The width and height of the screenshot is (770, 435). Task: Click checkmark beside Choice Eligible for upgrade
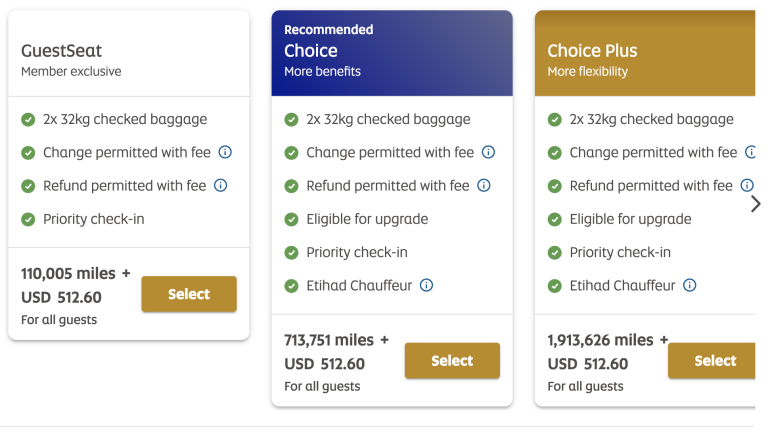(292, 220)
